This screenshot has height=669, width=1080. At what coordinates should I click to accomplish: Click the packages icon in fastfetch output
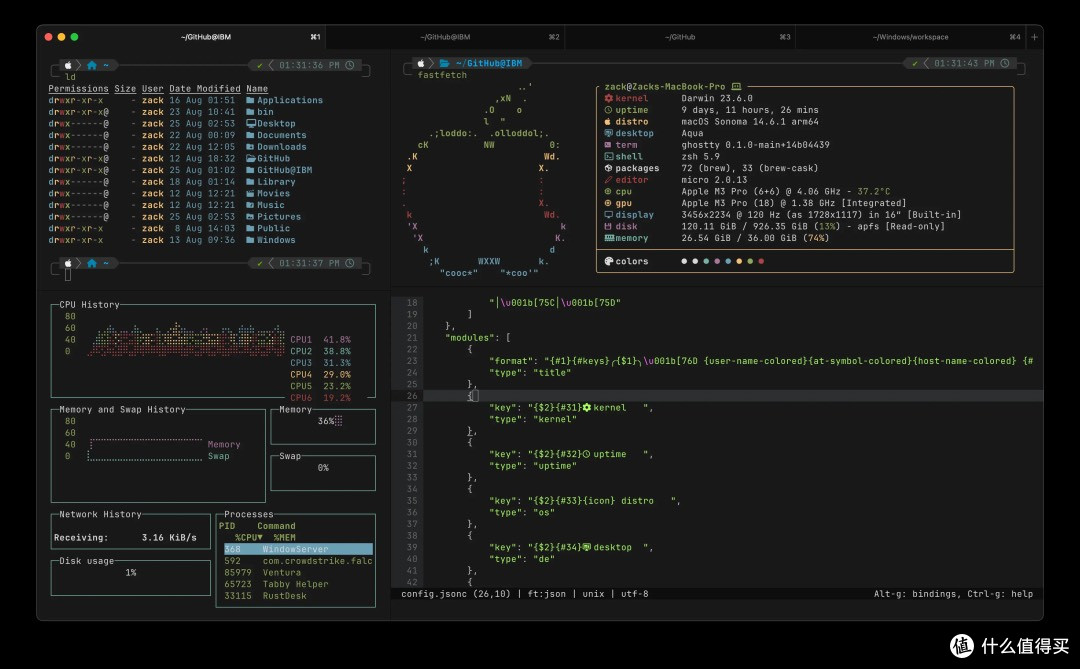[608, 169]
